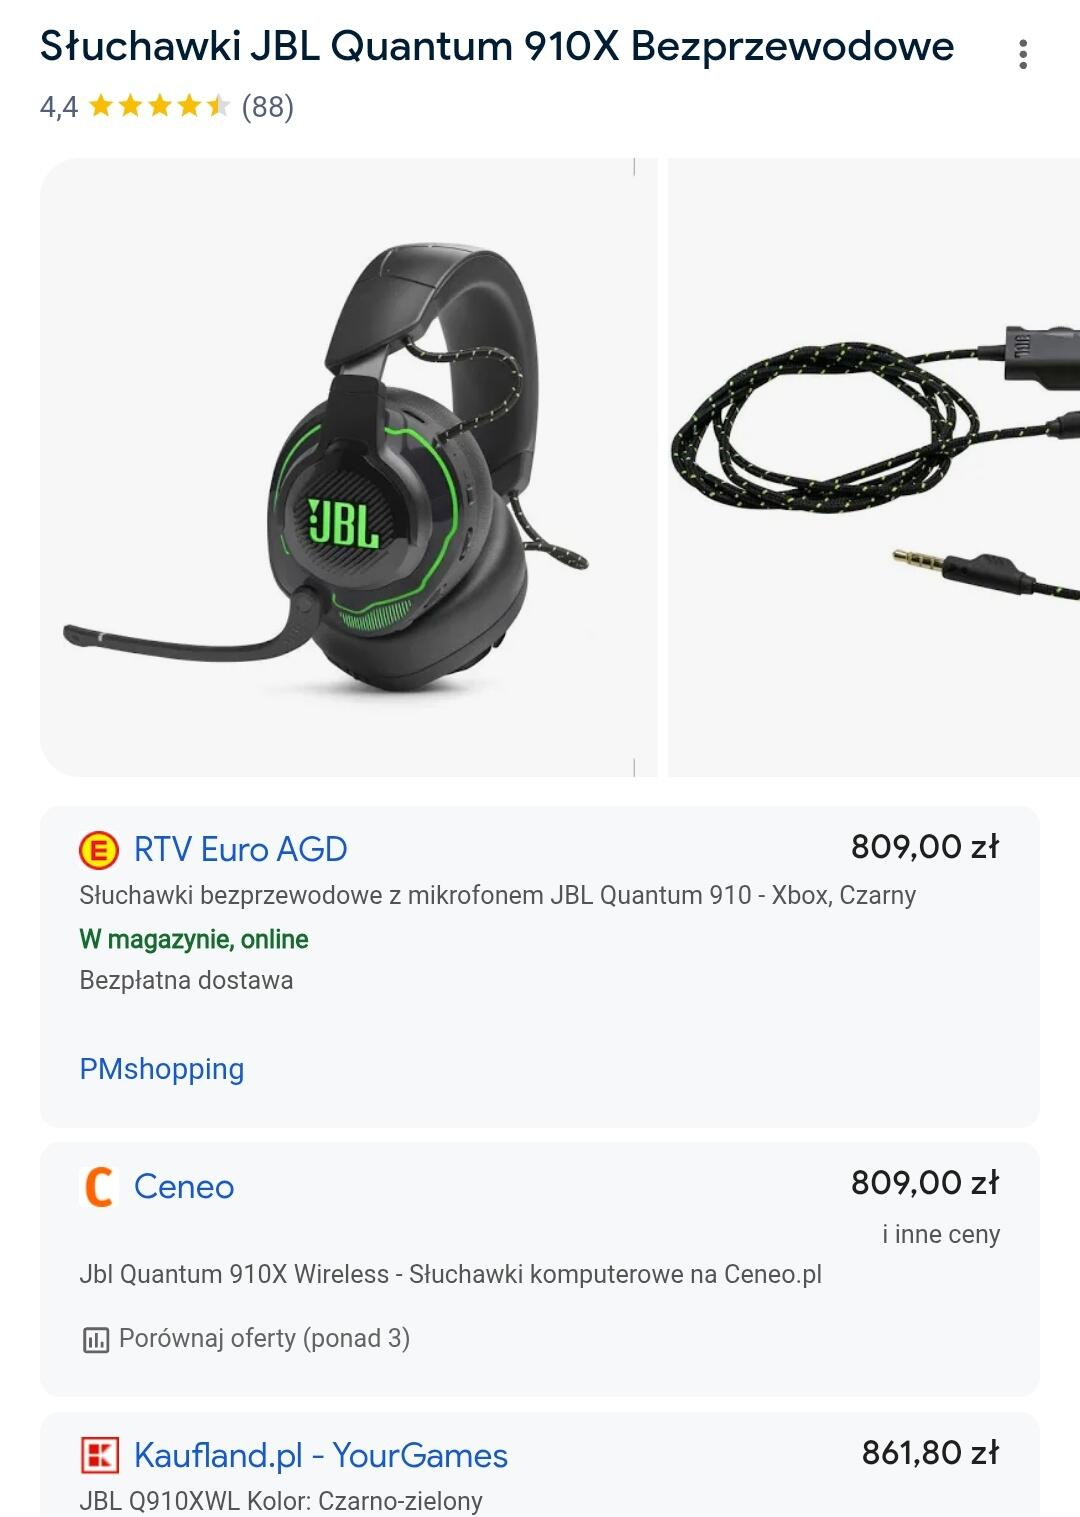Click the compare offers chart icon
The height and width of the screenshot is (1517, 1080).
coord(95,1339)
